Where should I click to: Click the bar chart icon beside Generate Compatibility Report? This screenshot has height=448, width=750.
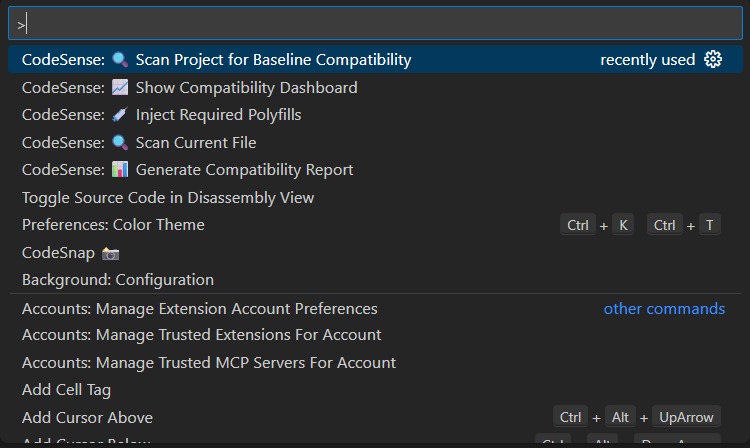pyautogui.click(x=120, y=170)
